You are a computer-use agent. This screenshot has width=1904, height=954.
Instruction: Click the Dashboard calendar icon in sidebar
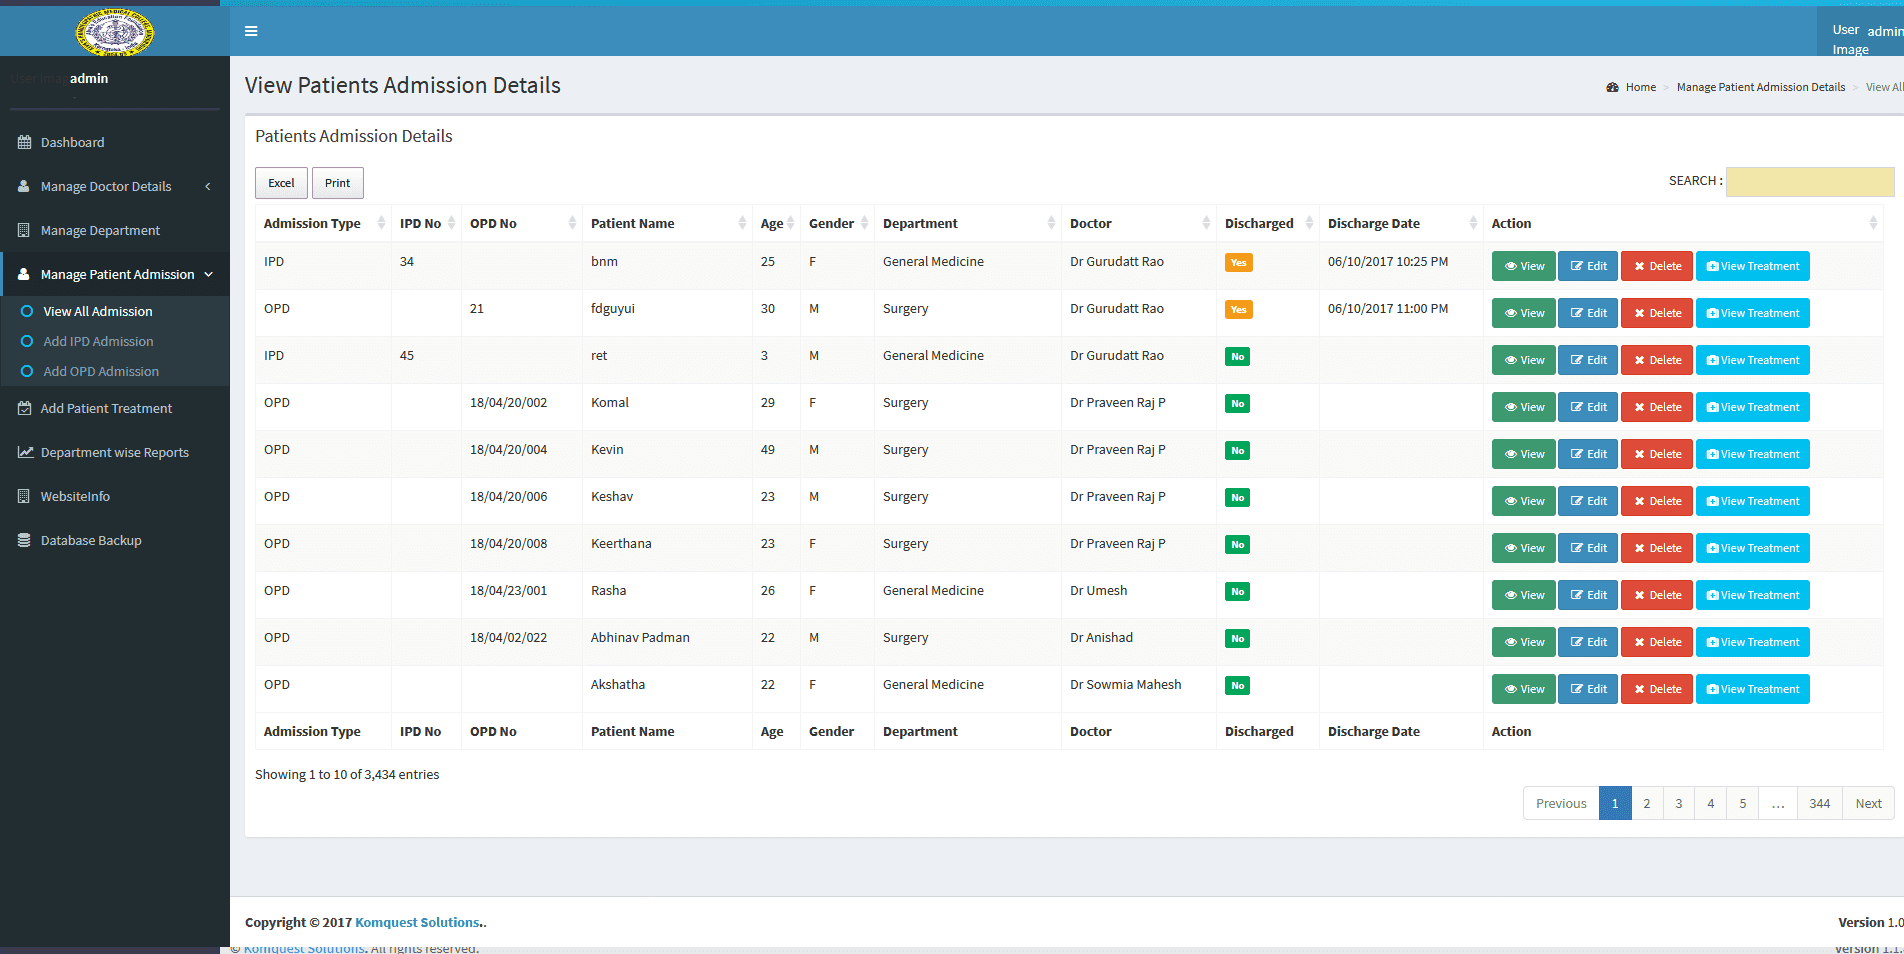24,142
